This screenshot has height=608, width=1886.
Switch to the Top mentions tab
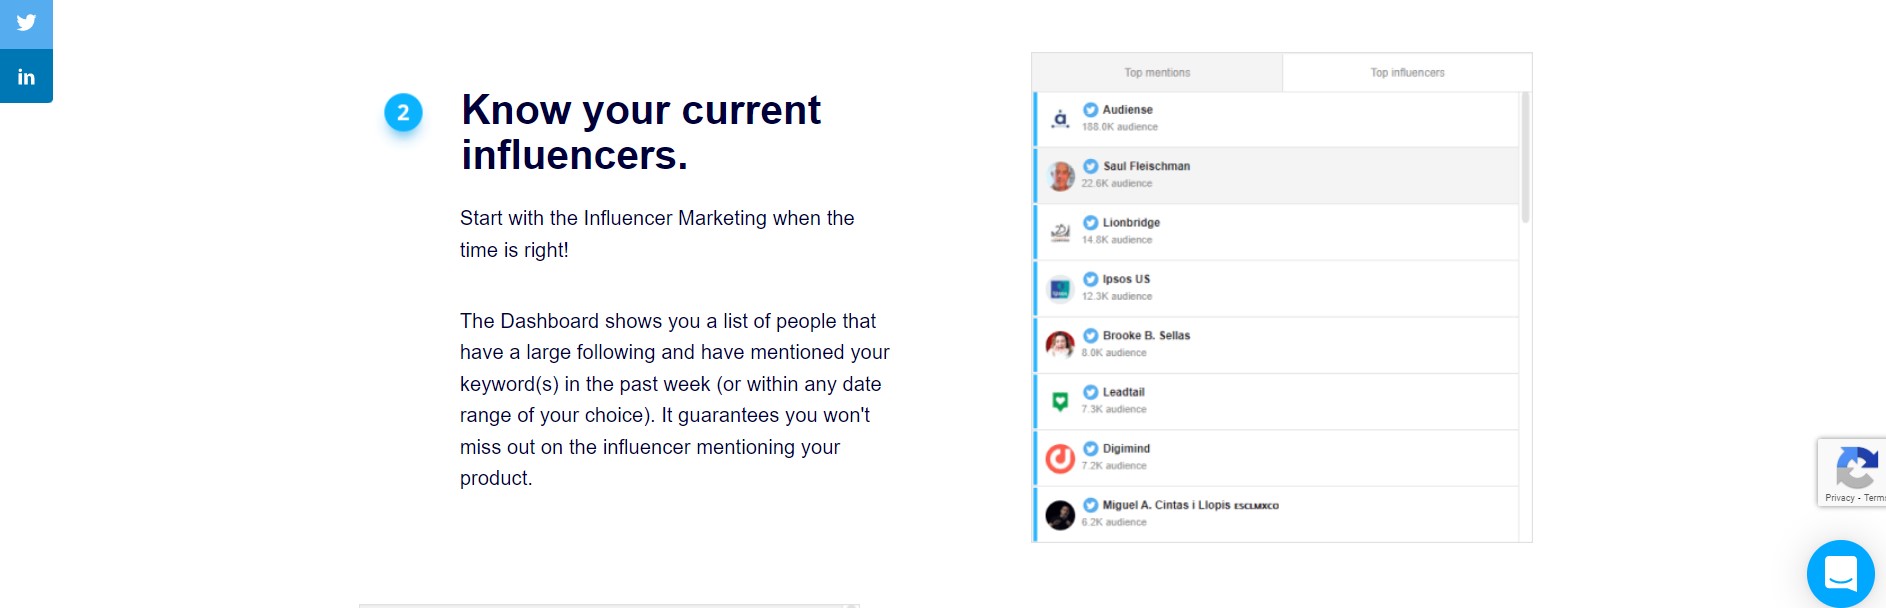click(1157, 73)
